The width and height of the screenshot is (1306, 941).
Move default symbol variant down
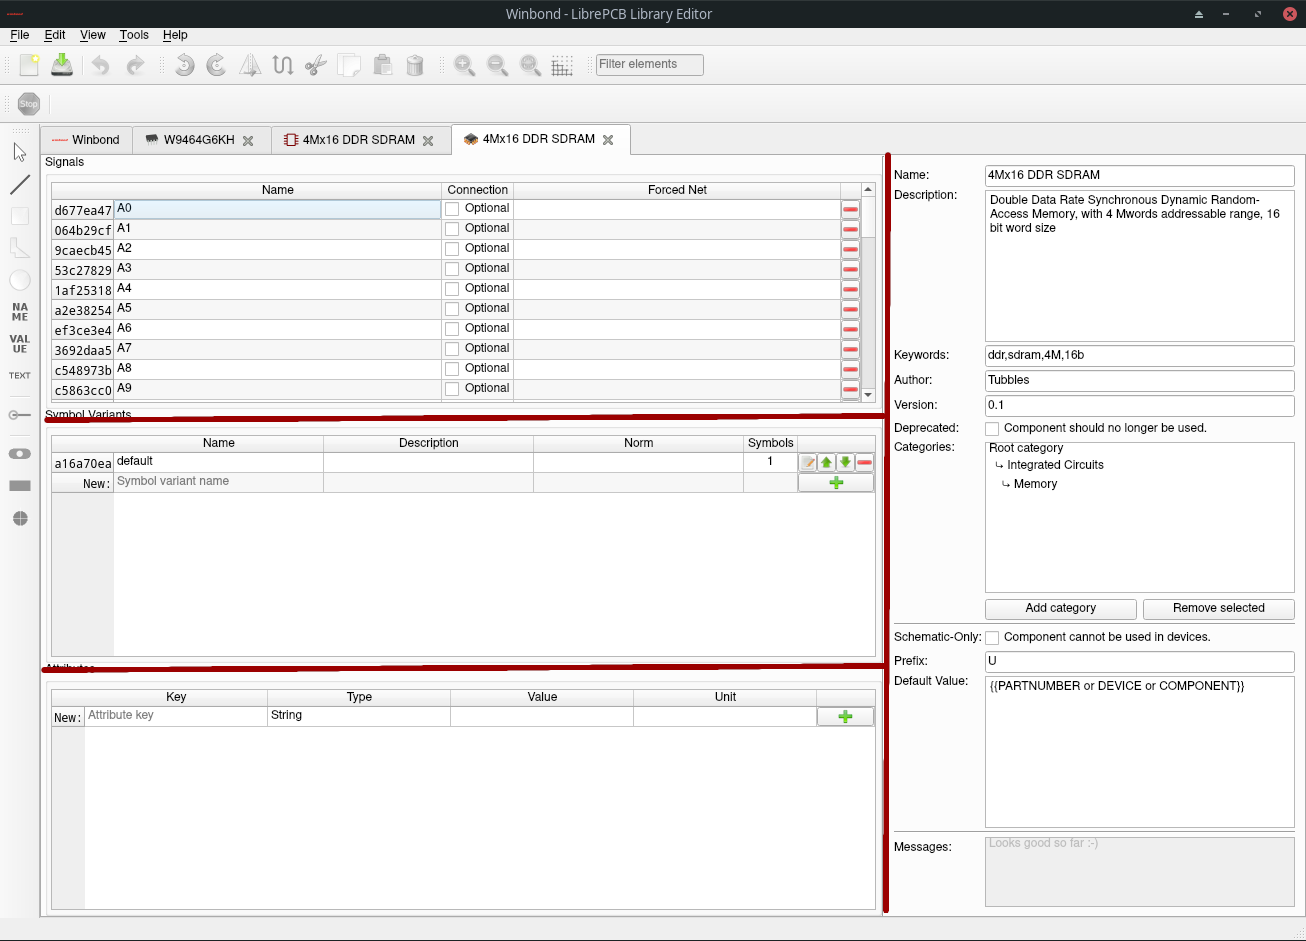[x=845, y=462]
